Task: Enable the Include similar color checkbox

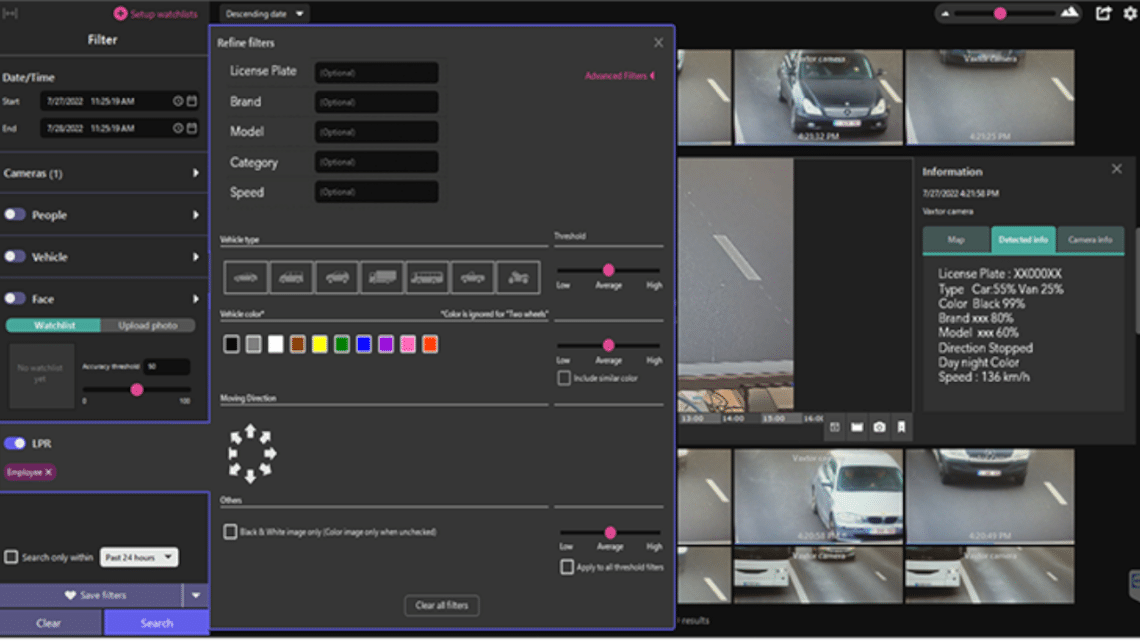Action: [x=566, y=377]
